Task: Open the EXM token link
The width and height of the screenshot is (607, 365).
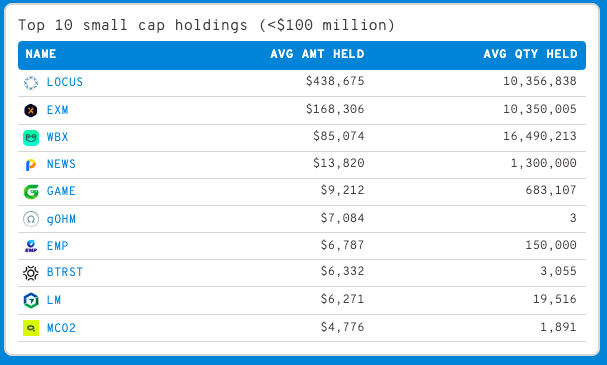Action: tap(57, 110)
